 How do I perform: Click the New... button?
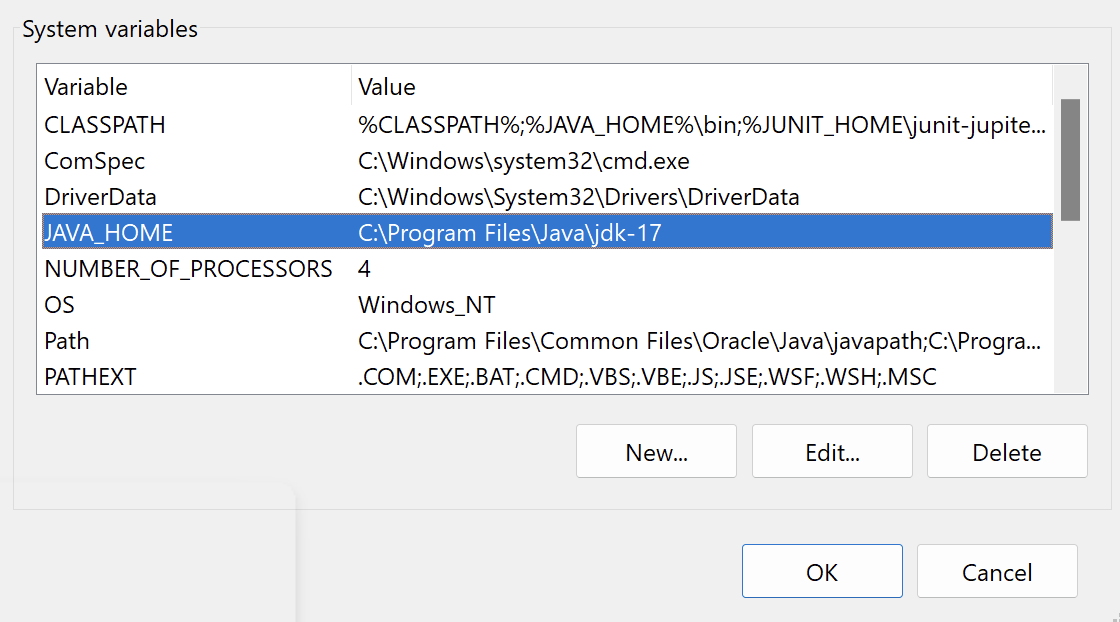[656, 451]
